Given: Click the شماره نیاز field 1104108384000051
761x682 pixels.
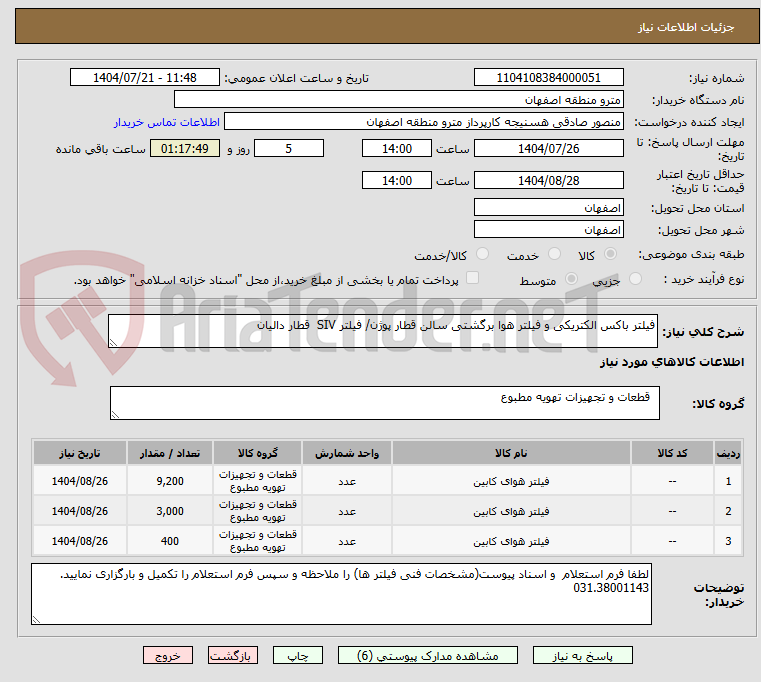Looking at the screenshot, I should tap(548, 78).
